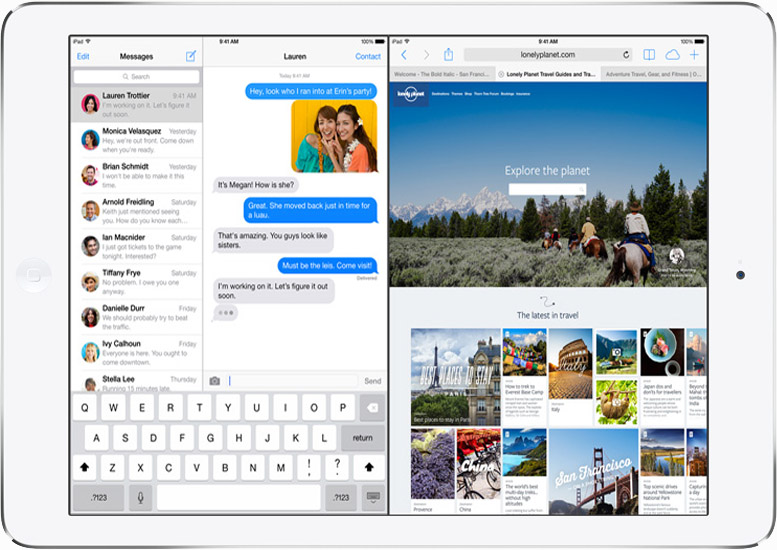Tap Edit in Messages list
The height and width of the screenshot is (550, 777).
(x=83, y=56)
